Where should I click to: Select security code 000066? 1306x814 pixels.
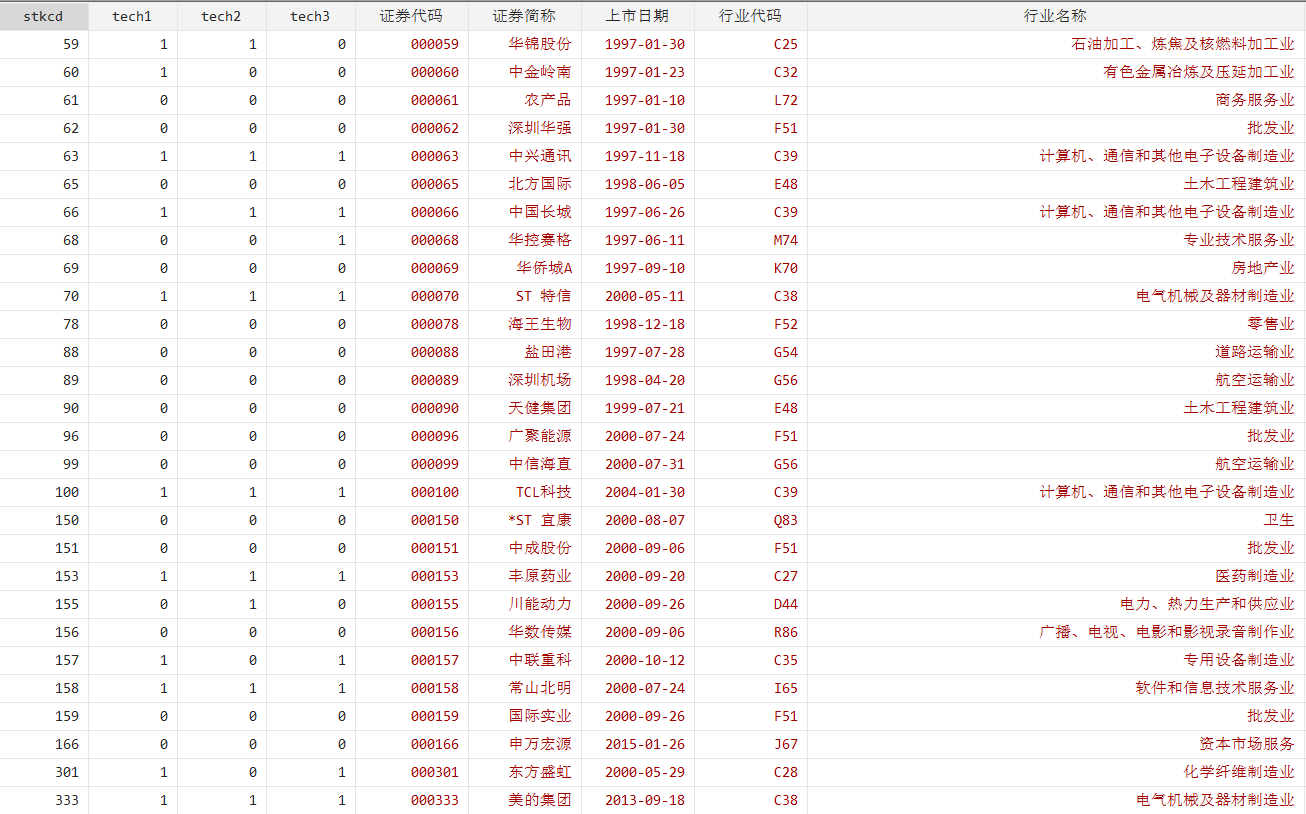(x=435, y=212)
